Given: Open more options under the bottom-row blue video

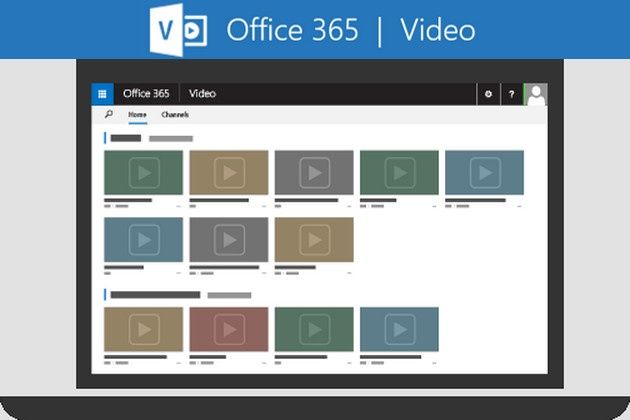Looking at the screenshot, I should [x=434, y=363].
